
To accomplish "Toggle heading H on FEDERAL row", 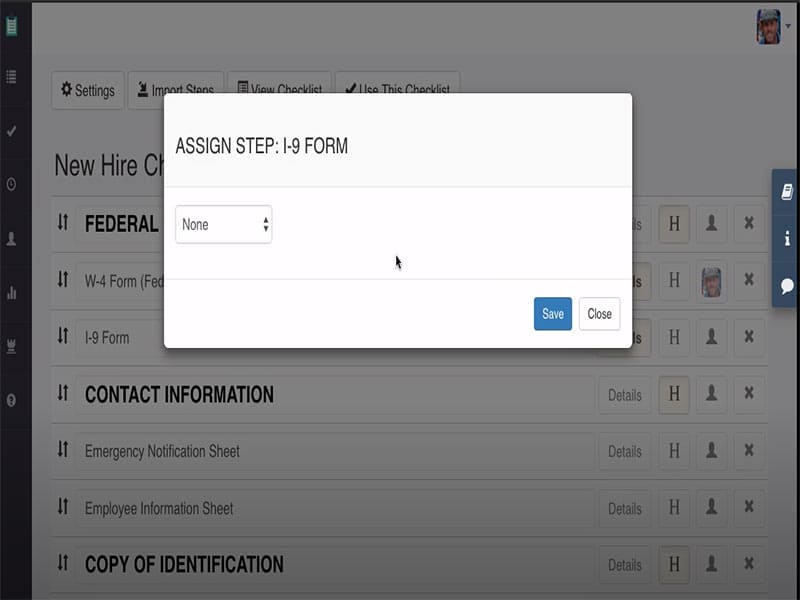I will point(674,223).
